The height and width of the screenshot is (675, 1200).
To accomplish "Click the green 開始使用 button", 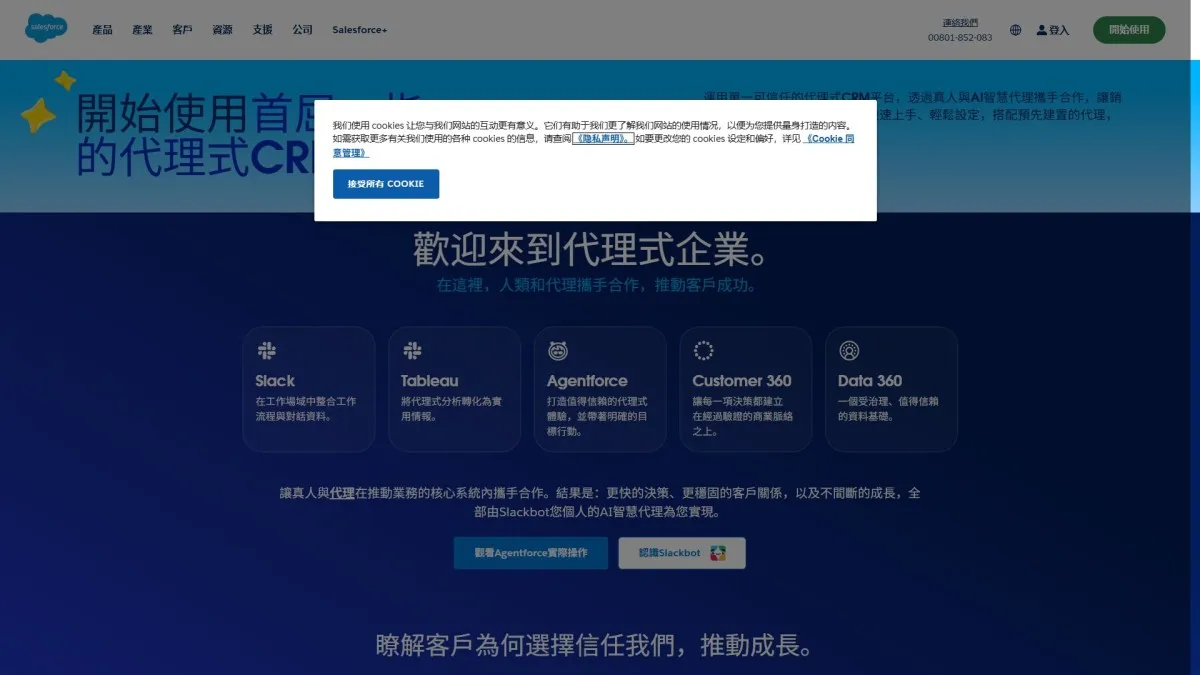I will [x=1129, y=30].
